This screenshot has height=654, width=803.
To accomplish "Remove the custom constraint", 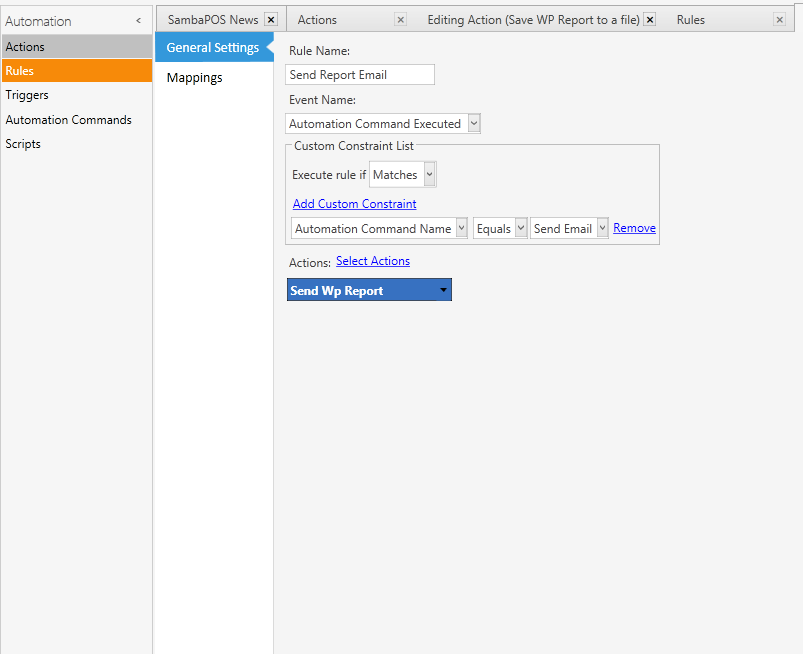I will (634, 228).
